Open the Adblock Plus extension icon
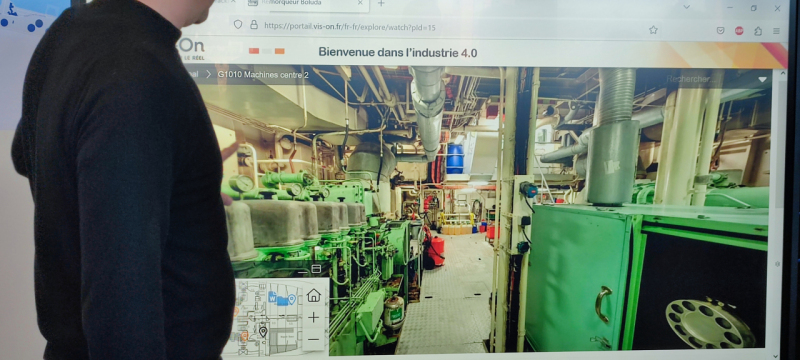The image size is (800, 360). pos(739,31)
